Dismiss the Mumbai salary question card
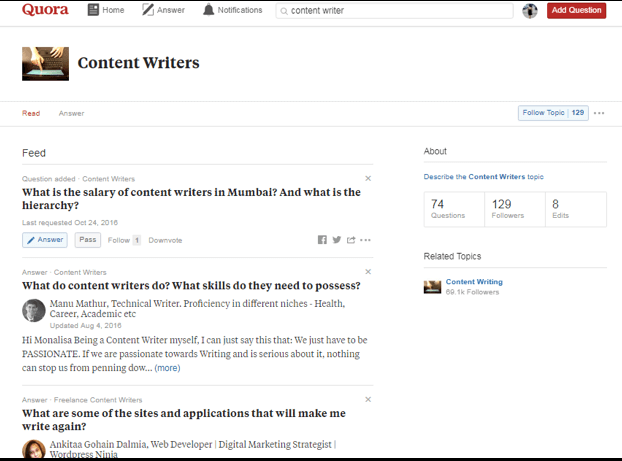Viewport: 622px width, 461px height. 368,178
